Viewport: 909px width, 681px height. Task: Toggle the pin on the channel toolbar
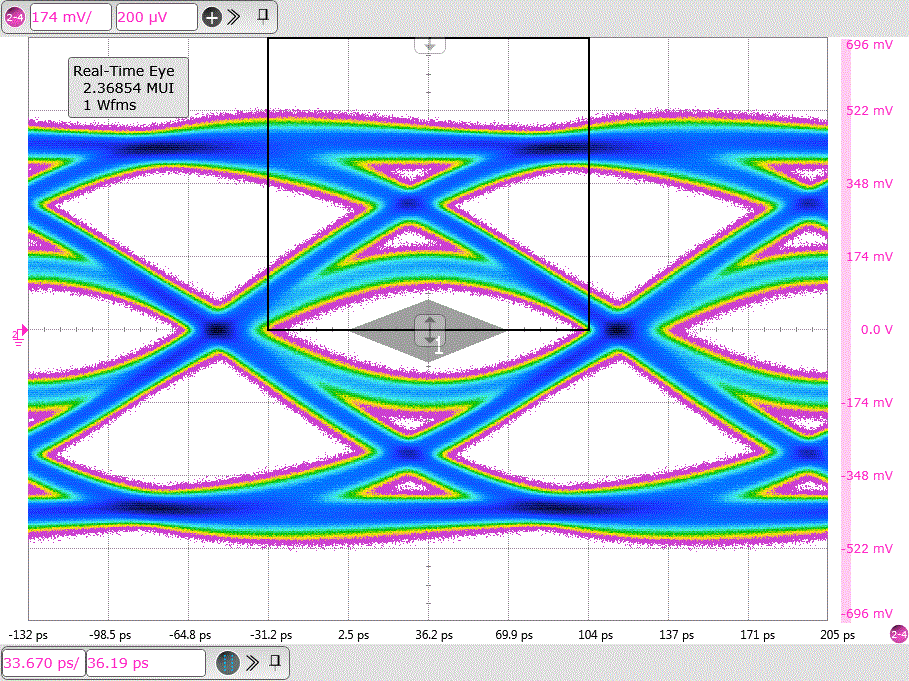262,16
